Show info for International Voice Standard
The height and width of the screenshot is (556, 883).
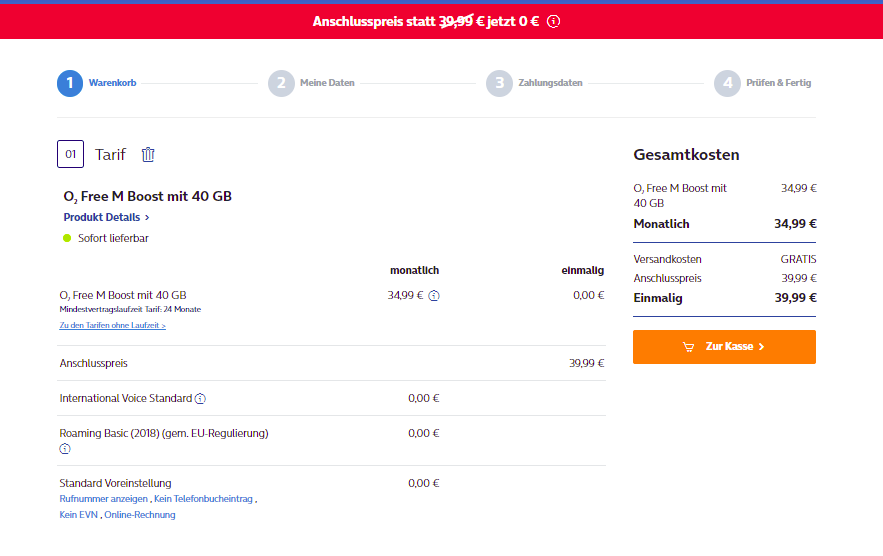coord(200,399)
